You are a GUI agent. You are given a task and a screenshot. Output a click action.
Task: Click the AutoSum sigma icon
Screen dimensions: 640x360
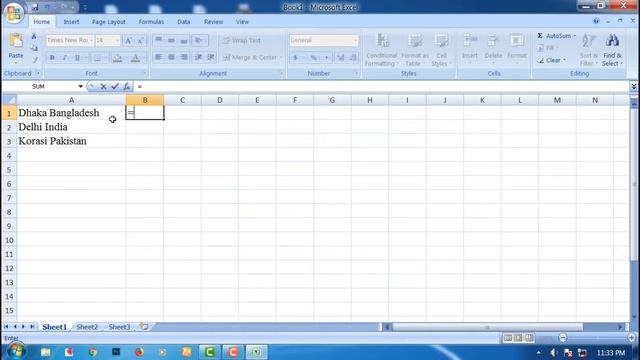(540, 36)
